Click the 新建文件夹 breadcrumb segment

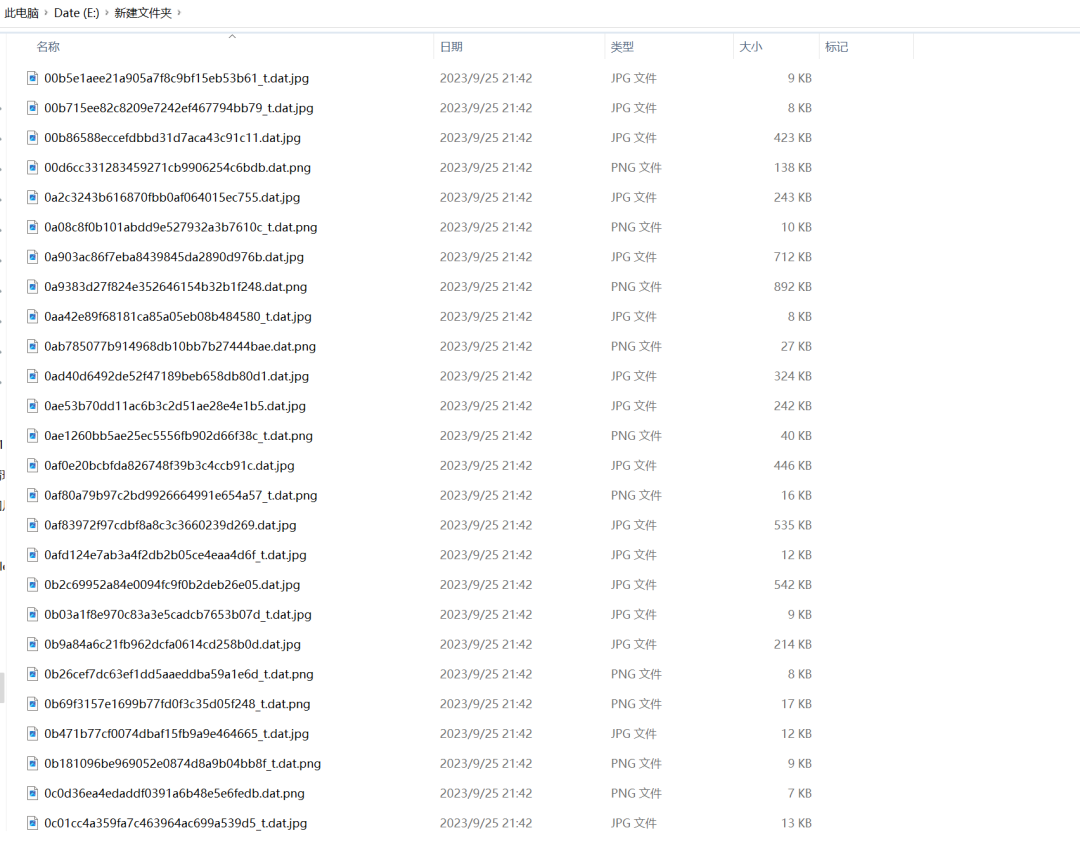click(143, 12)
